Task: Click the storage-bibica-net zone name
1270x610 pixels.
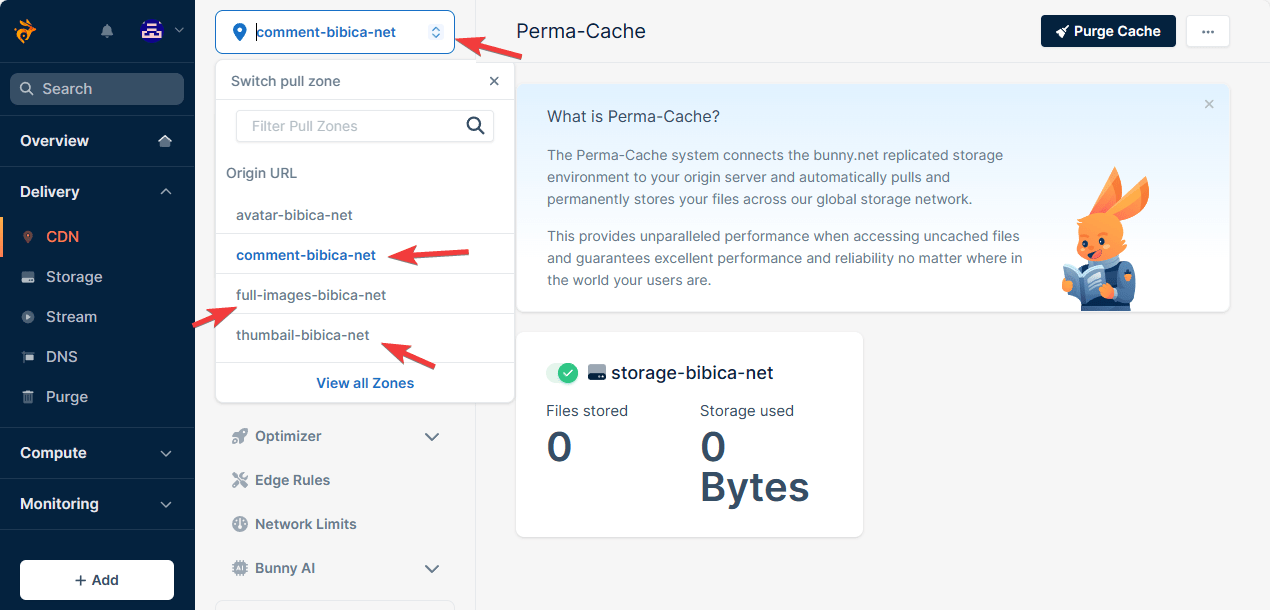Action: [x=692, y=373]
